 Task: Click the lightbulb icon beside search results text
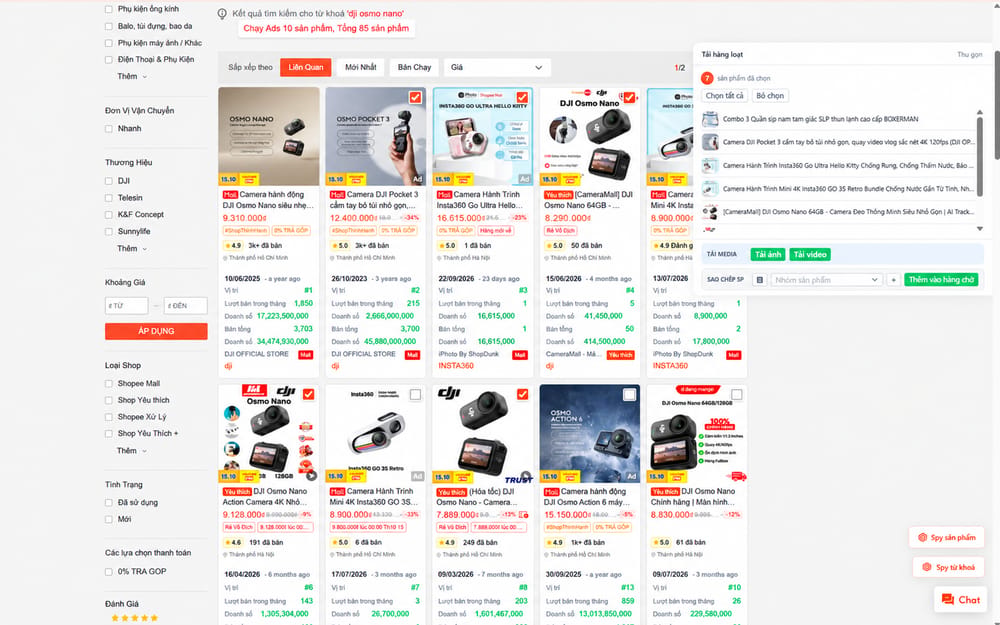pos(222,13)
